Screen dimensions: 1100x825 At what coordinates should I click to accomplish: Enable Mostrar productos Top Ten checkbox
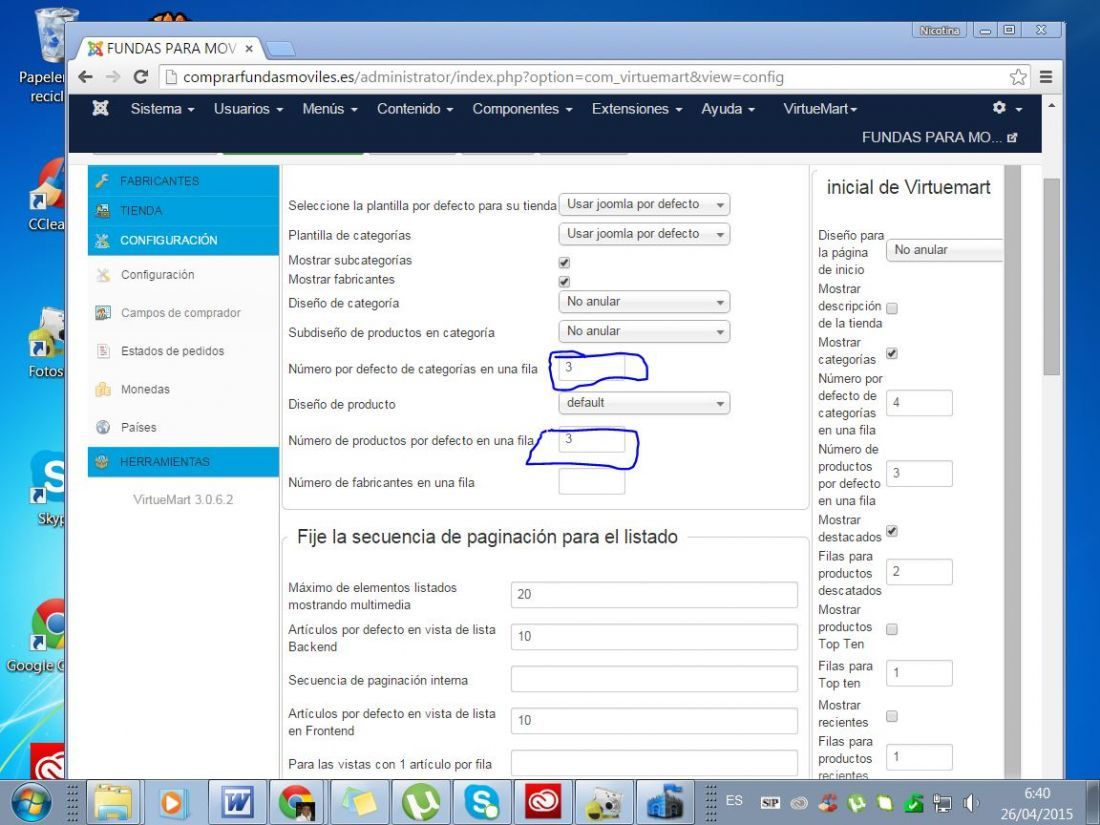coord(892,629)
